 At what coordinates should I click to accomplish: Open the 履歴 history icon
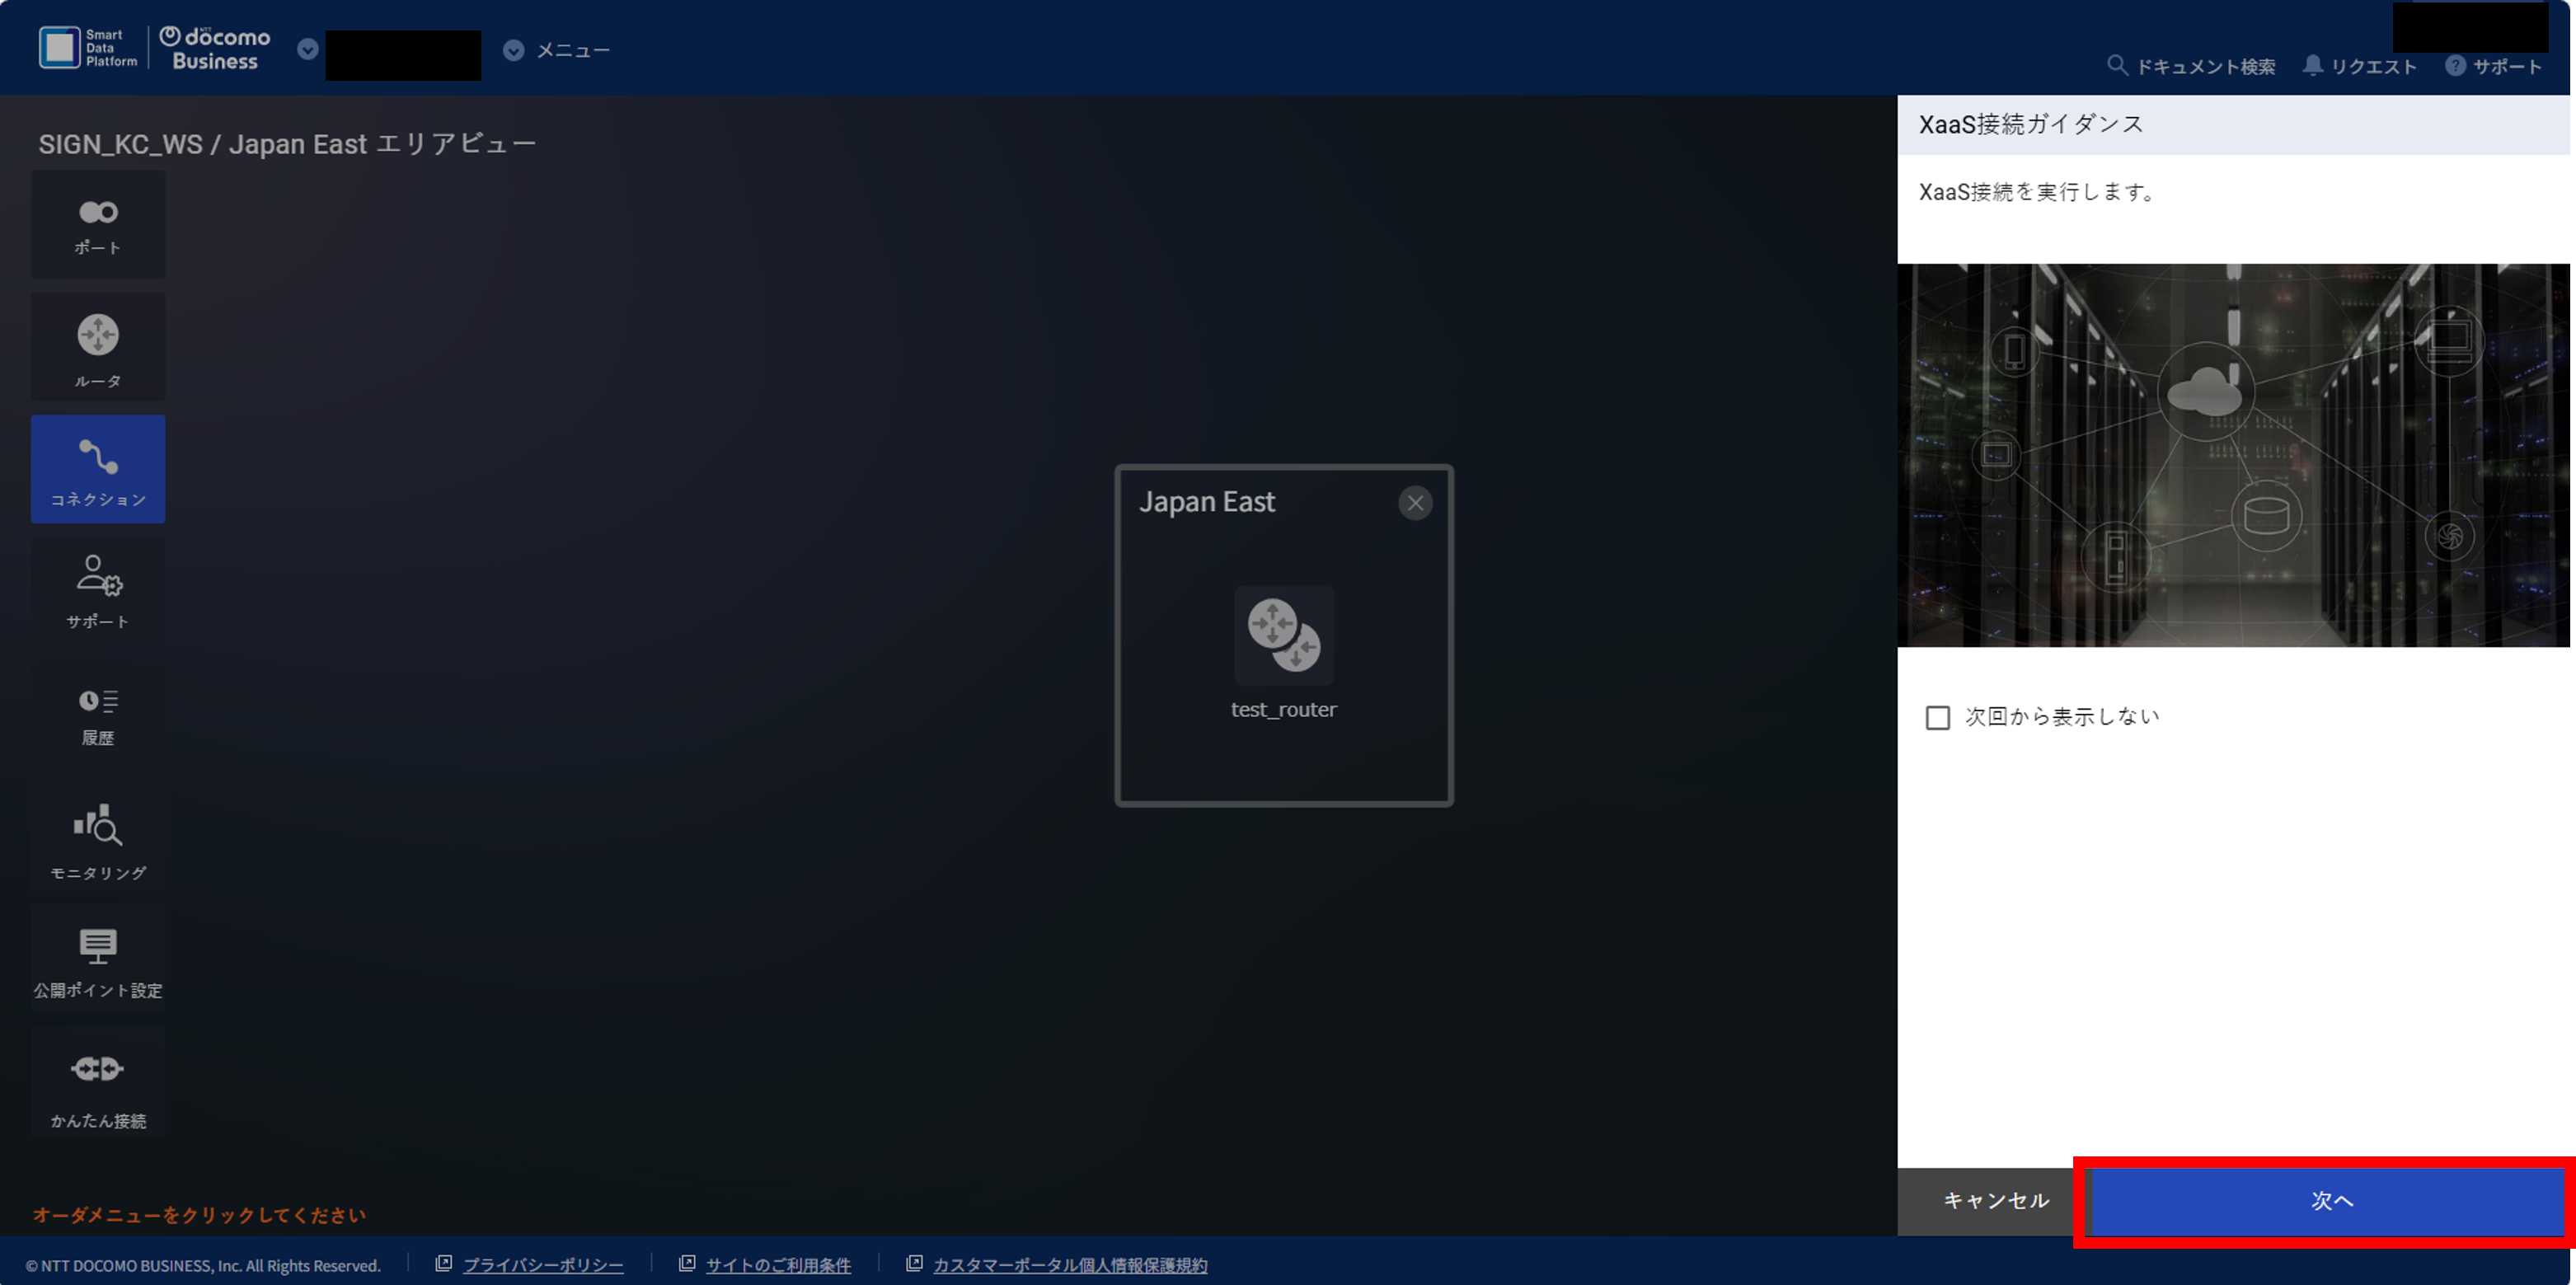98,716
